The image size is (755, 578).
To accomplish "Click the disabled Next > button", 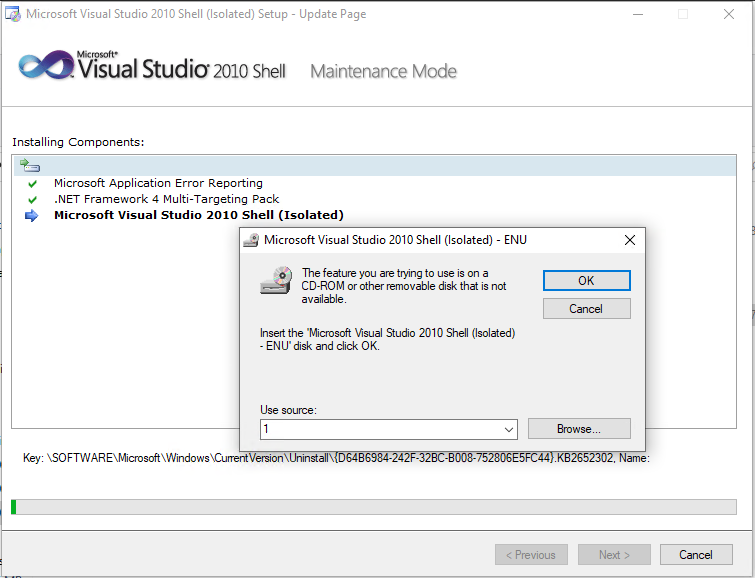I will point(614,555).
